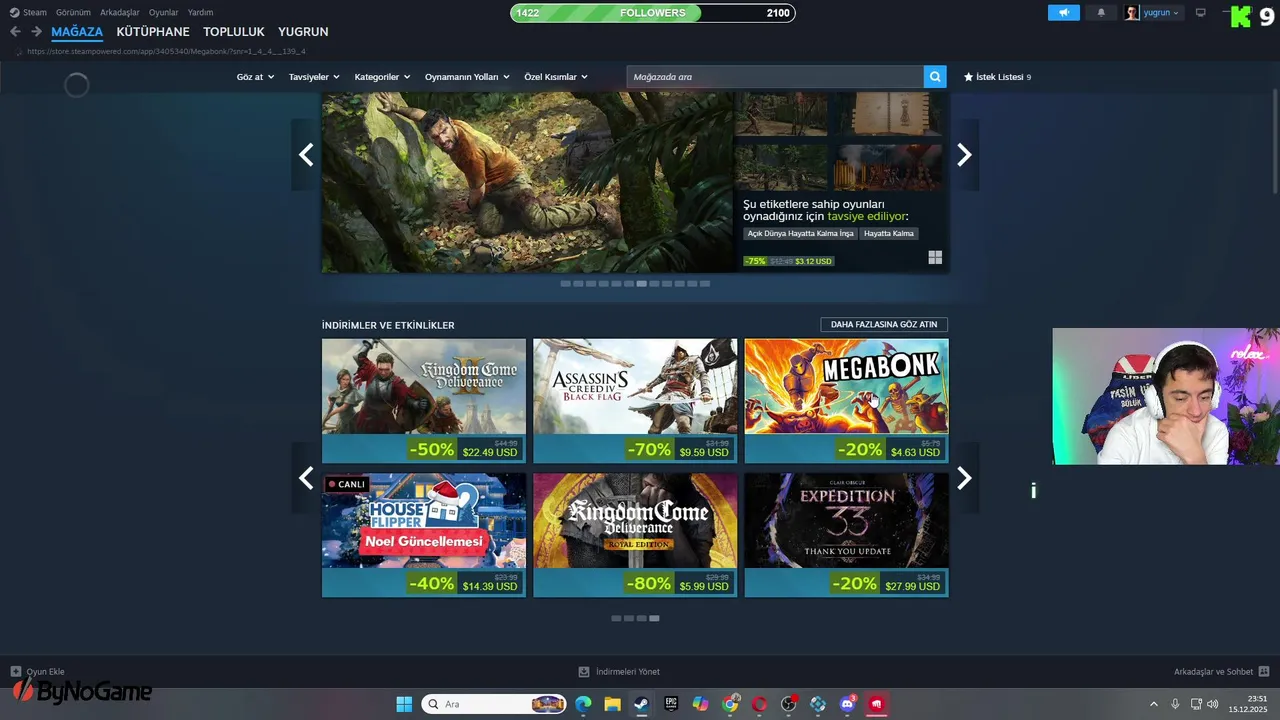This screenshot has width=1280, height=720.
Task: Open Copilot from the taskbar
Action: [x=700, y=704]
